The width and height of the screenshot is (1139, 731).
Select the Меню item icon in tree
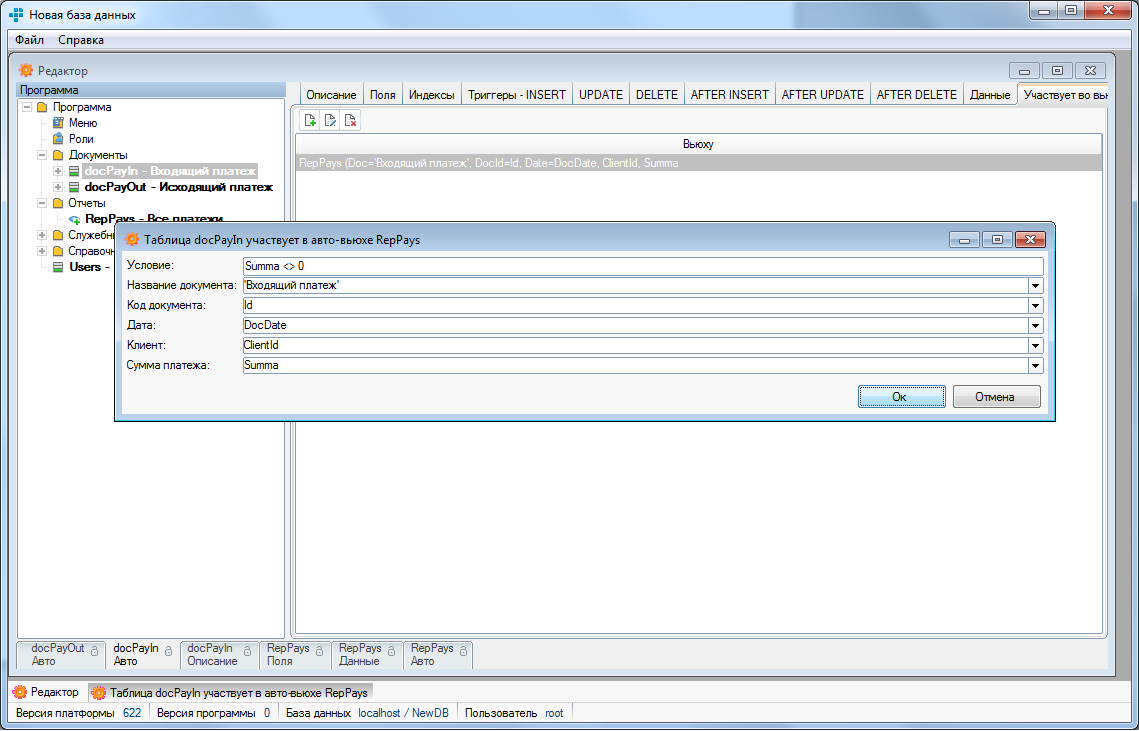58,123
